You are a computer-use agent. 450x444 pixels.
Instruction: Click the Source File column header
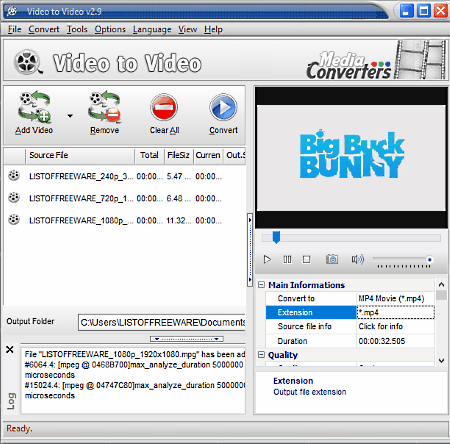pyautogui.click(x=80, y=155)
